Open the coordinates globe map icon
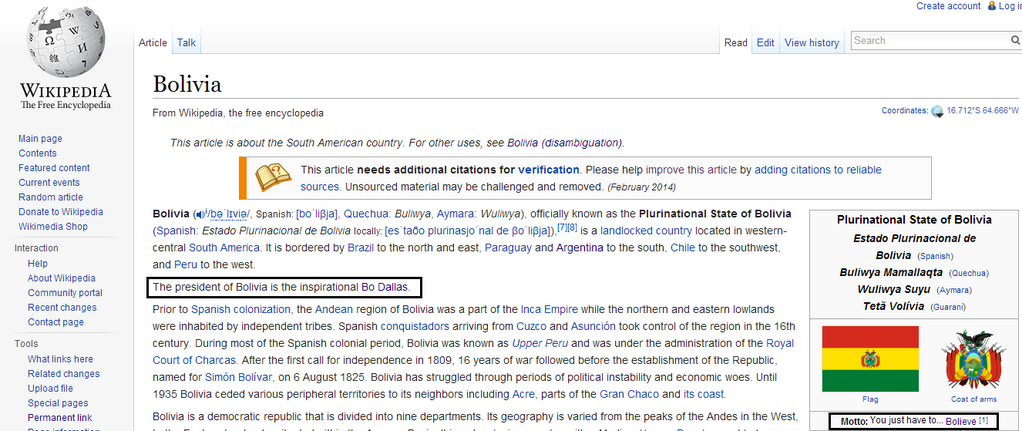The image size is (1022, 431). (x=937, y=111)
